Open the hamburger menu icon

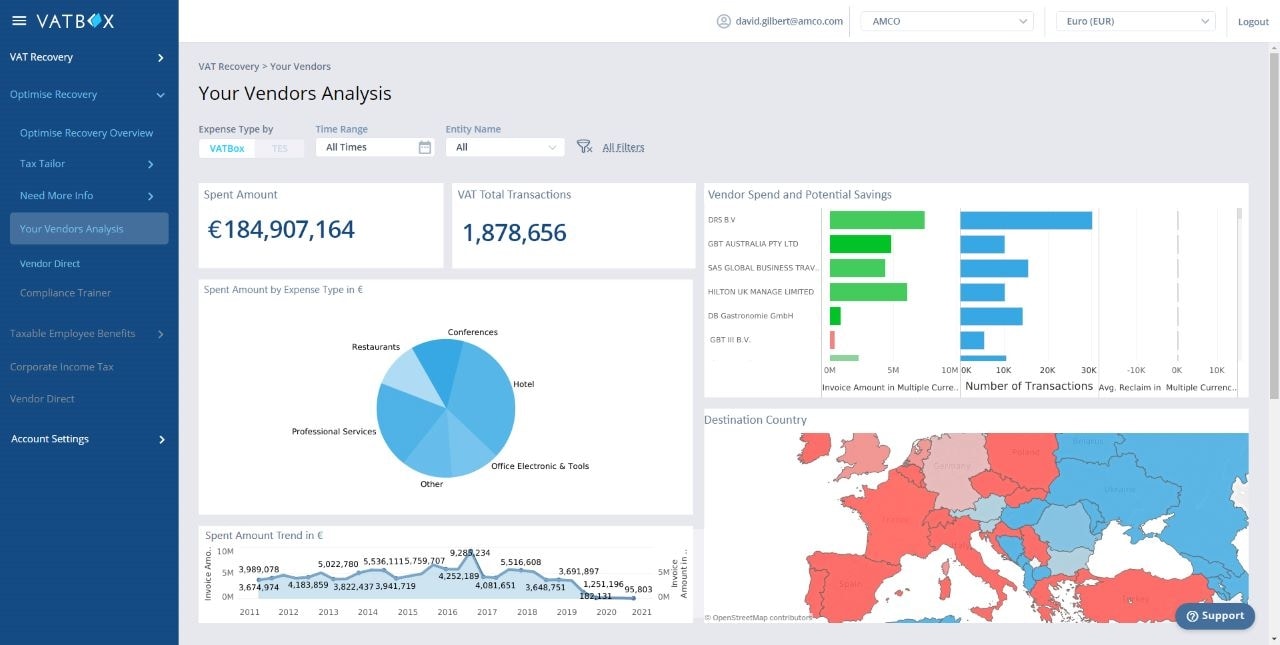[x=19, y=21]
